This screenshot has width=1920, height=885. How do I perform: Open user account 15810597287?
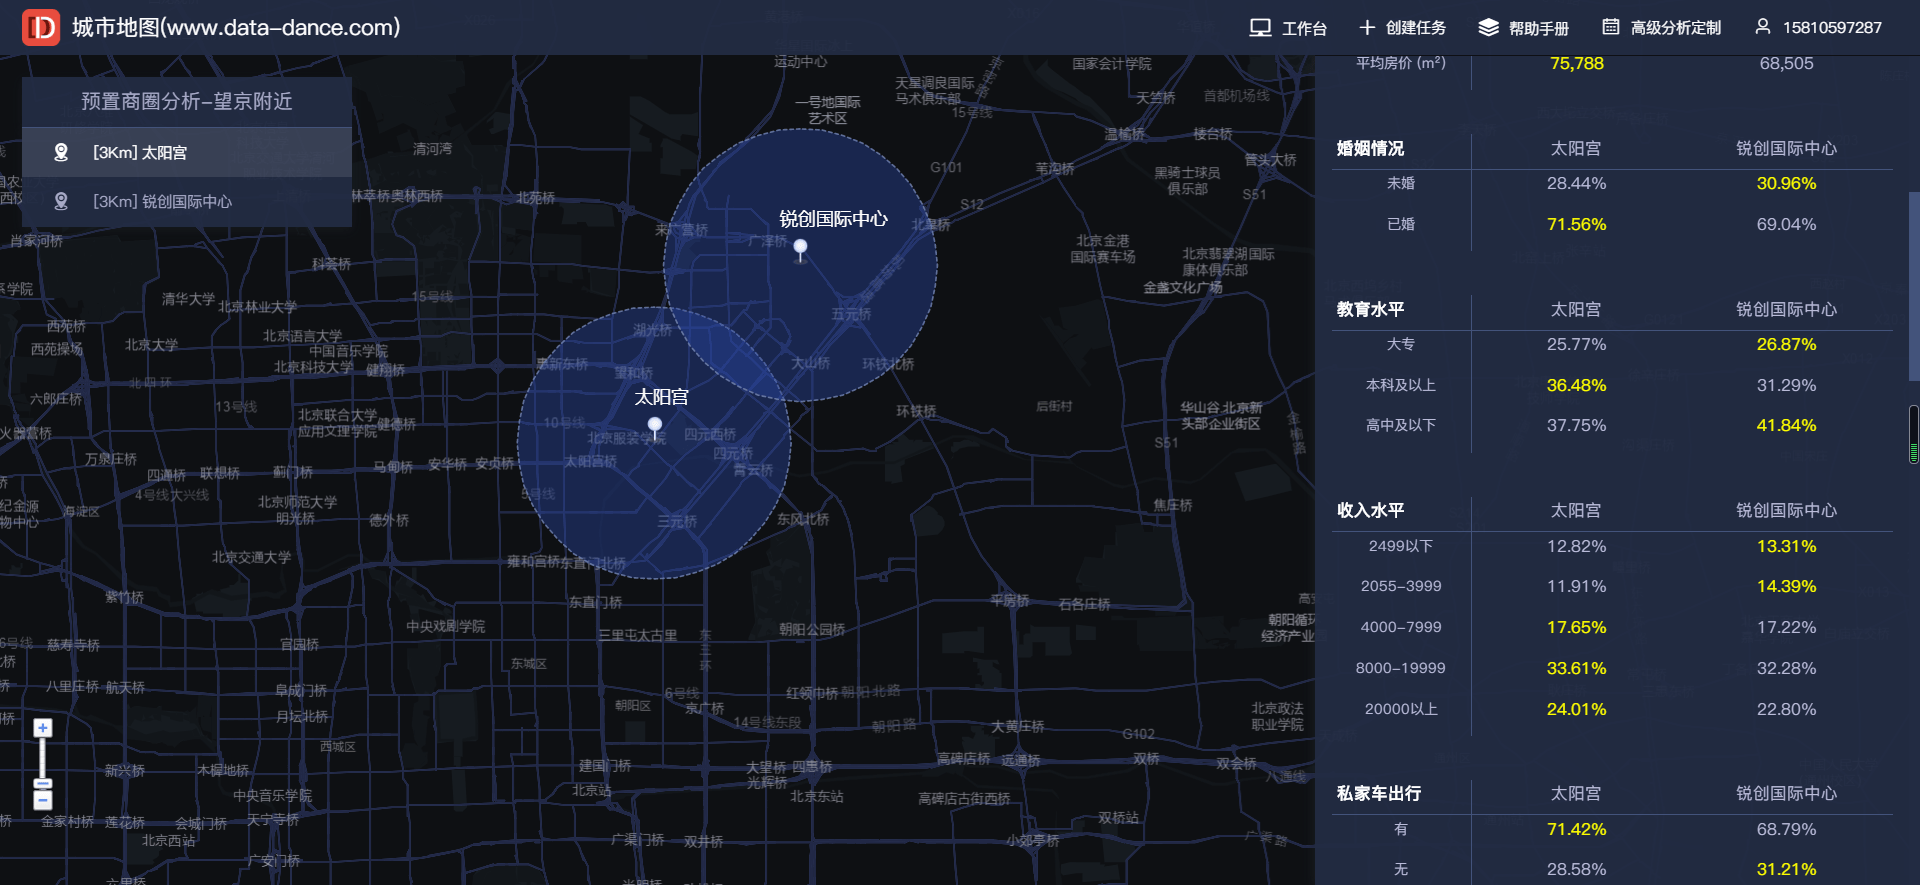coord(1818,27)
